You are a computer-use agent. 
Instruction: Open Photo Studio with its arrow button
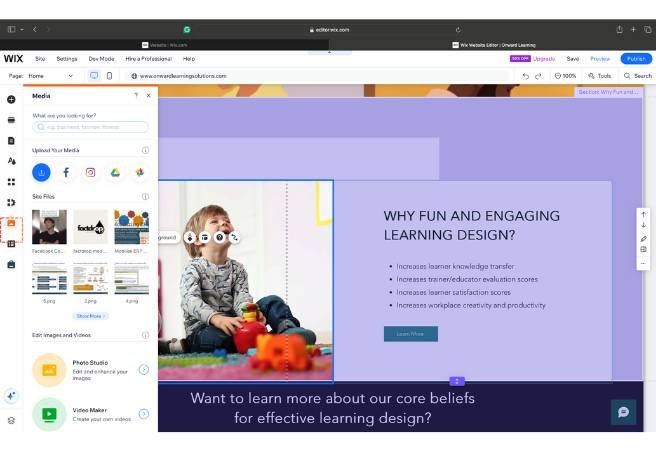point(144,369)
